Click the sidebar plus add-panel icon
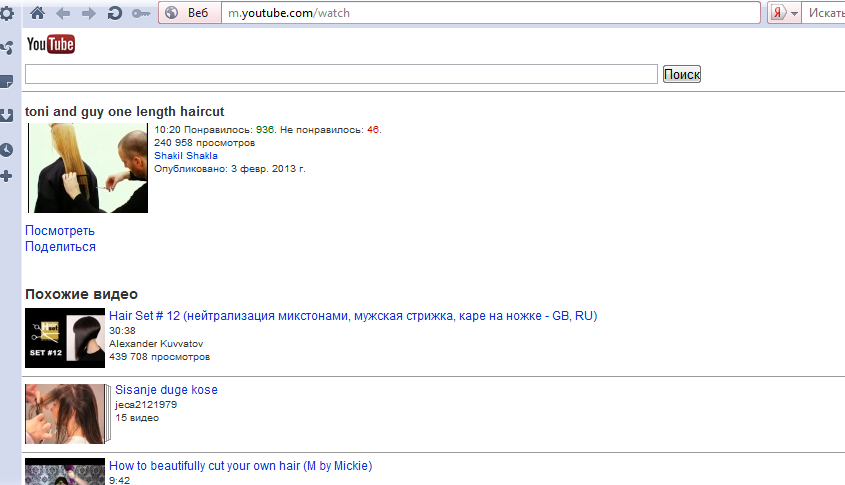Image resolution: width=845 pixels, height=485 pixels. tap(6, 176)
